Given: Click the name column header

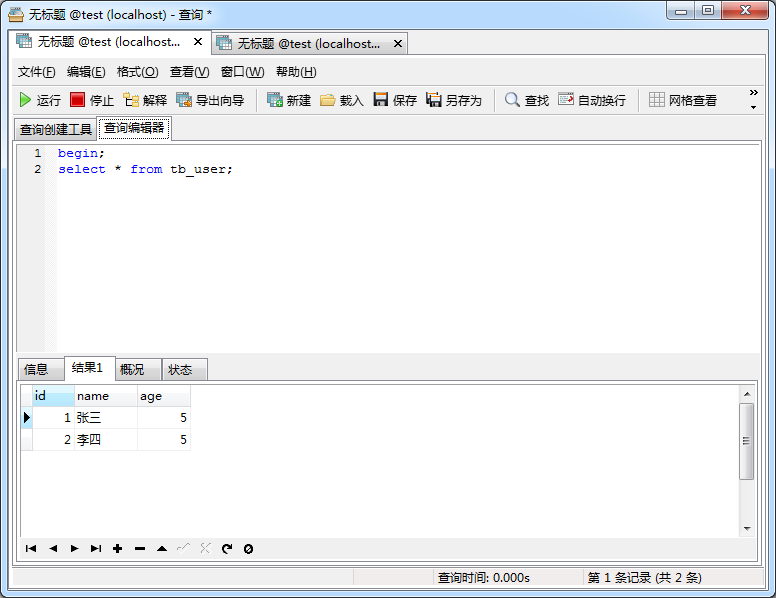Looking at the screenshot, I should [106, 396].
